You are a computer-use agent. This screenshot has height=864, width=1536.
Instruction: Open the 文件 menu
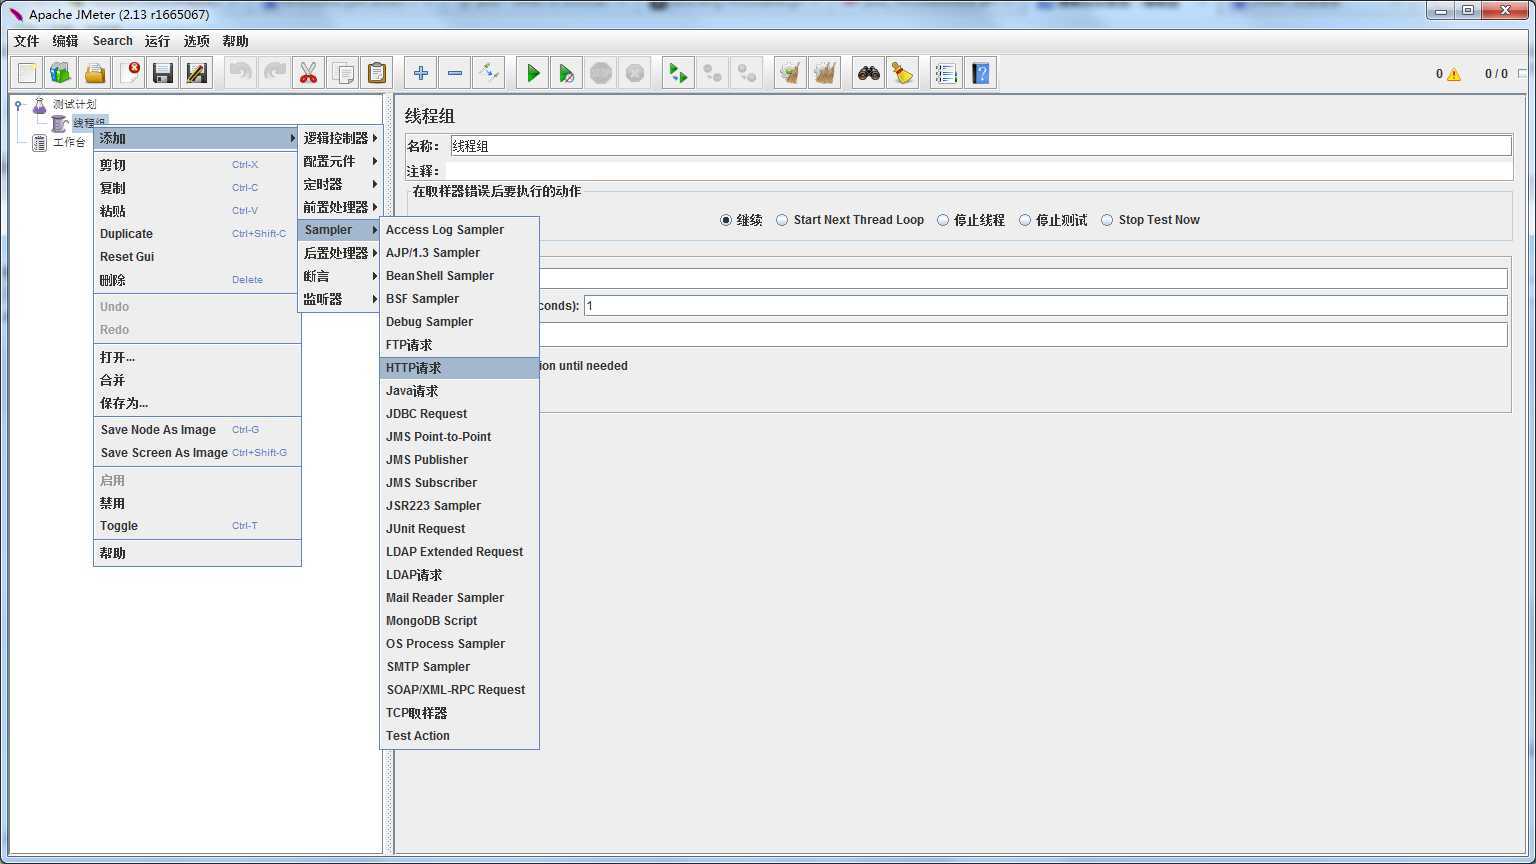pos(26,41)
